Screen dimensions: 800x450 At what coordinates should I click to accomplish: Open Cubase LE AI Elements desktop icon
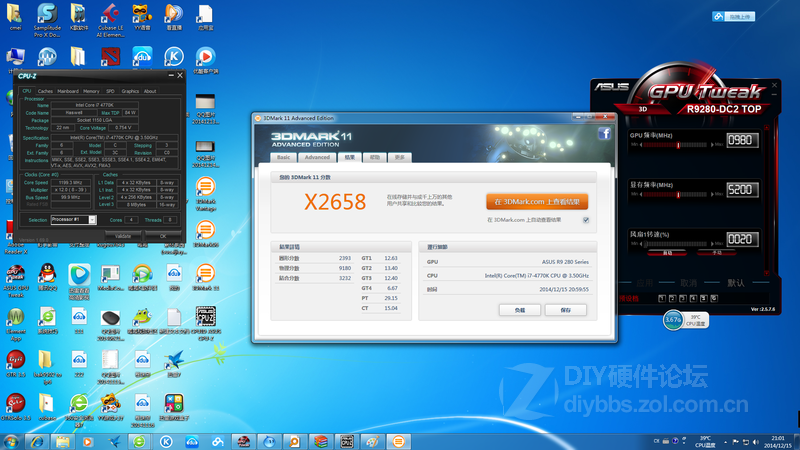click(x=110, y=20)
